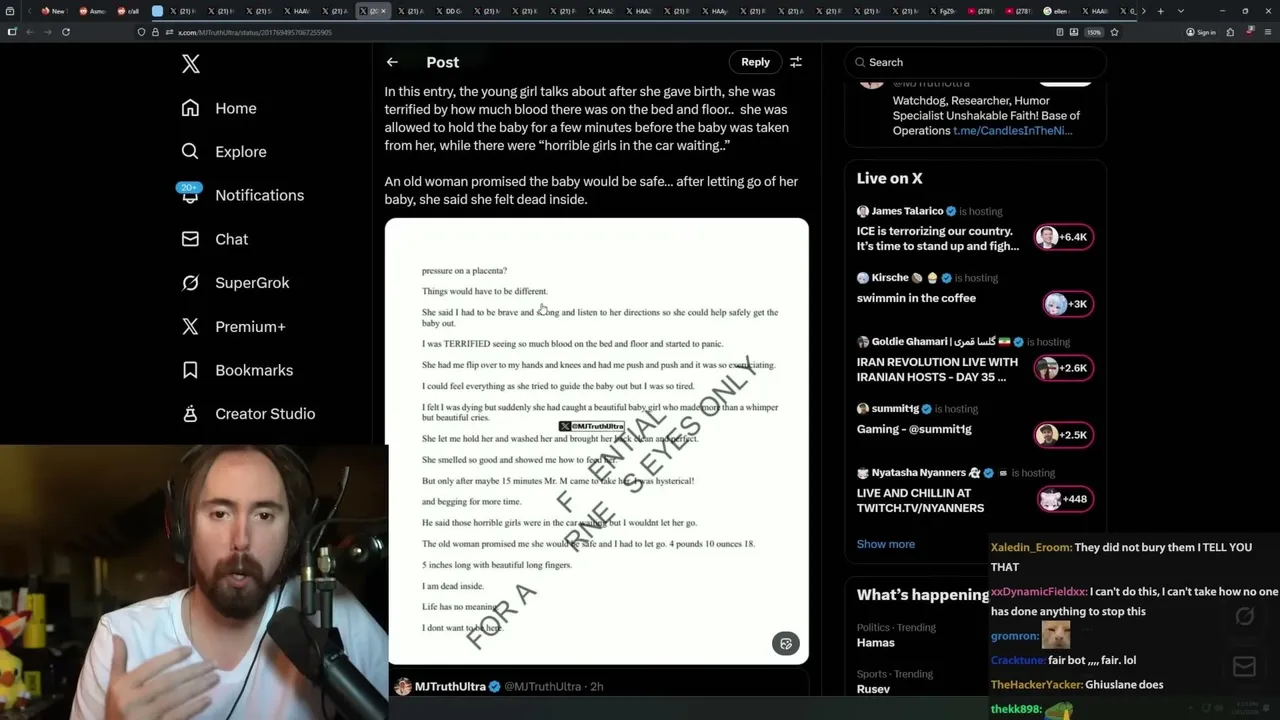The image size is (1280, 720).
Task: Launch SuperGrok from the sidebar
Action: tap(235, 283)
